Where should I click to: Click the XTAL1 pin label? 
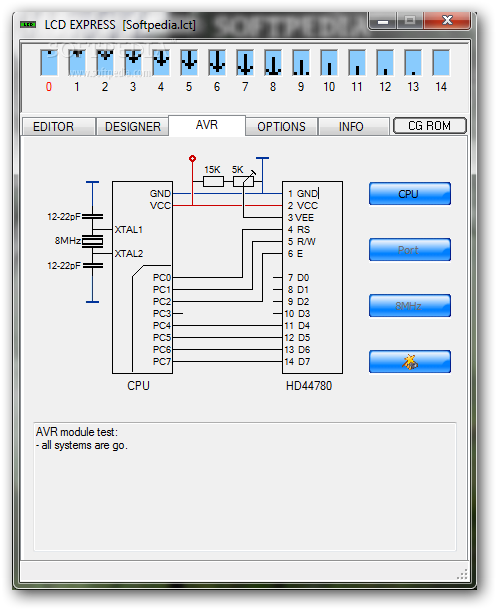tap(129, 230)
